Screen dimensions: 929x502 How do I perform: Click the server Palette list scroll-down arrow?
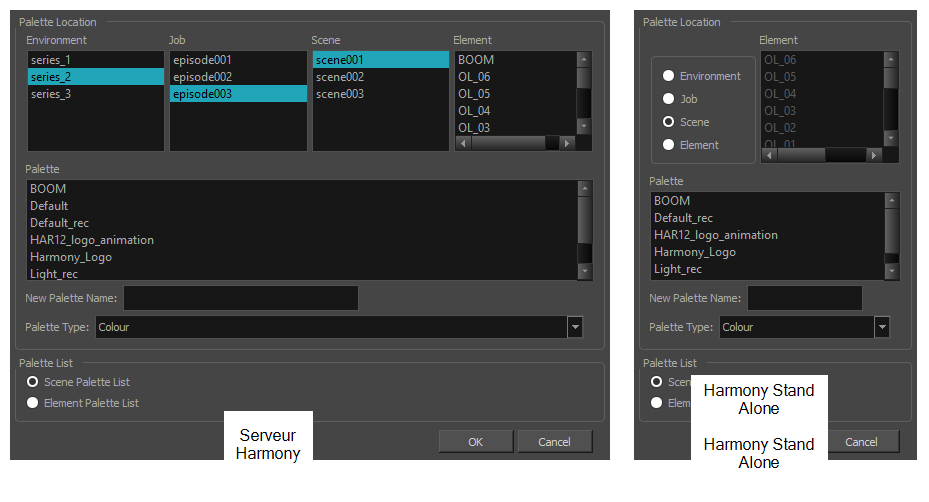tap(585, 271)
